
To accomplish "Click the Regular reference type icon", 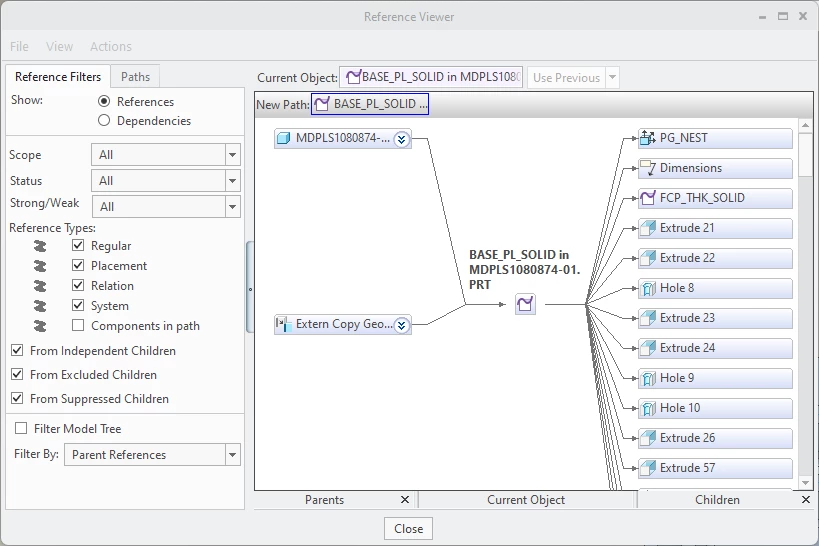I will click(40, 246).
